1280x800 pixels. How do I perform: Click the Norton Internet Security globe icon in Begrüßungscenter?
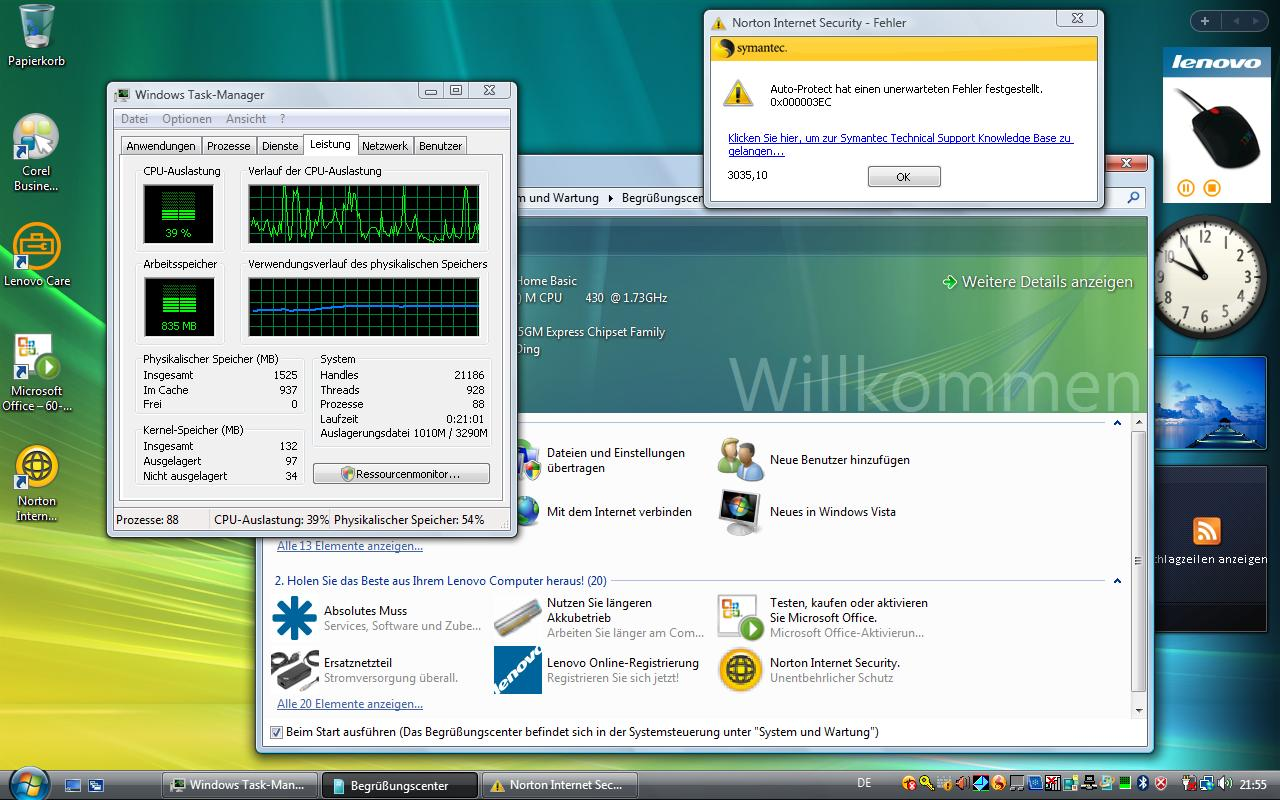740,670
